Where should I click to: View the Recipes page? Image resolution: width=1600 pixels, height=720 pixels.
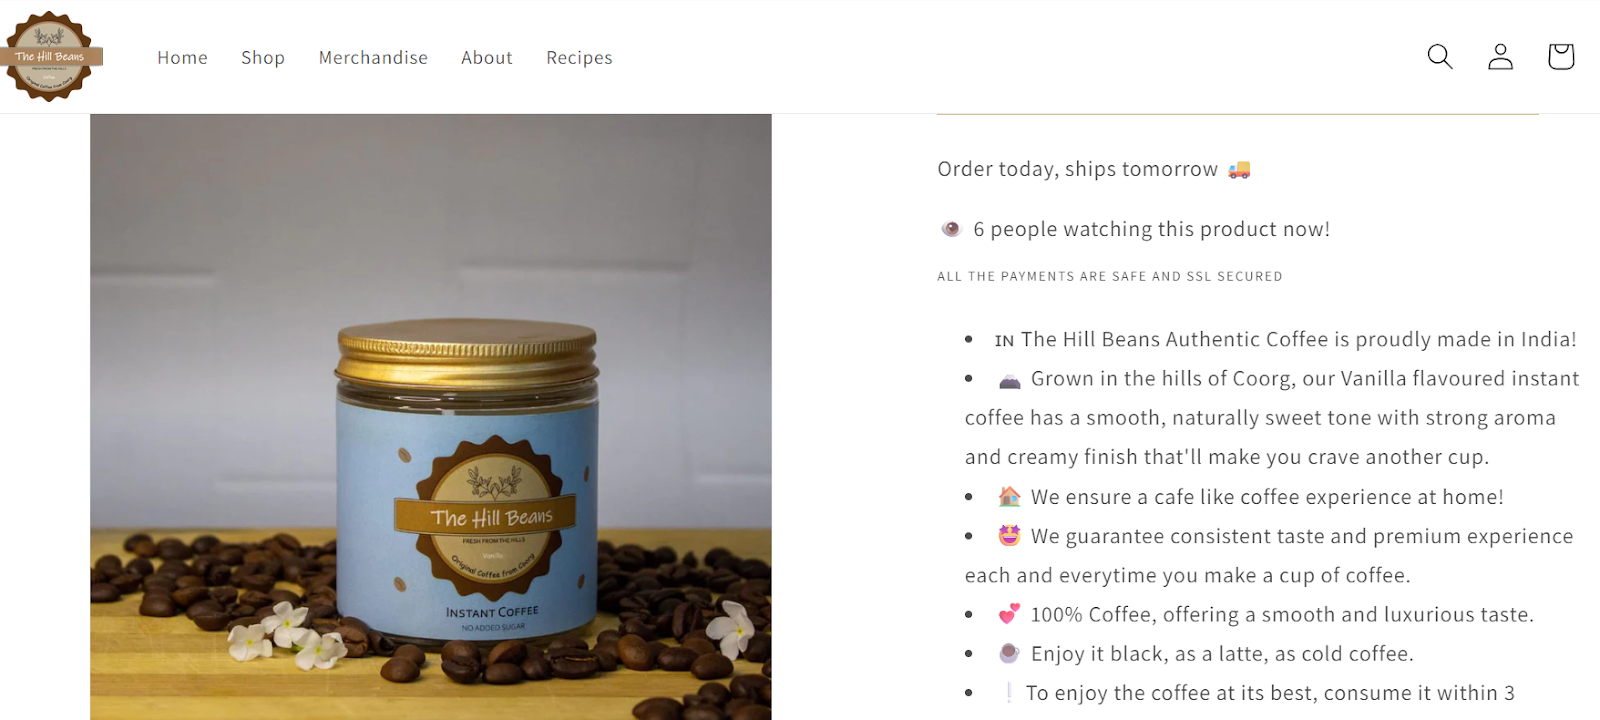click(578, 57)
